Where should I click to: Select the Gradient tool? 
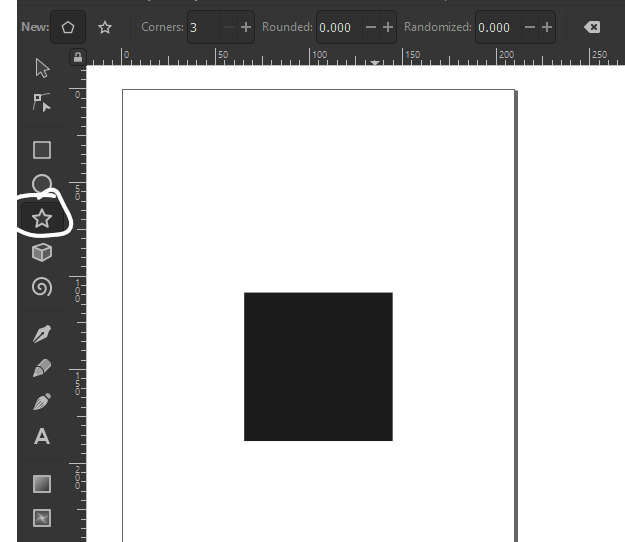(x=42, y=484)
